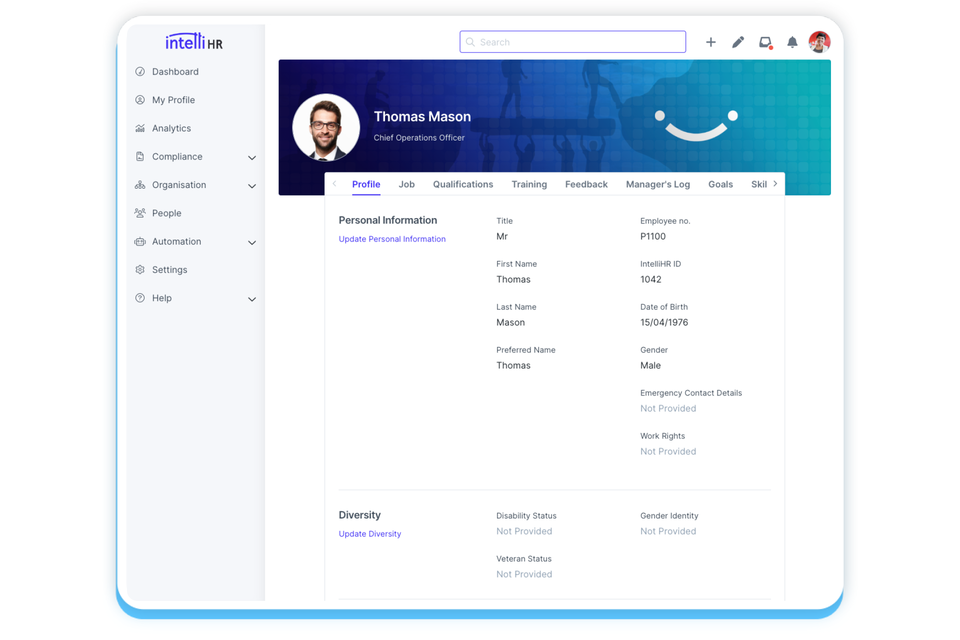Click Gender Identity Not Provided value

click(x=668, y=531)
